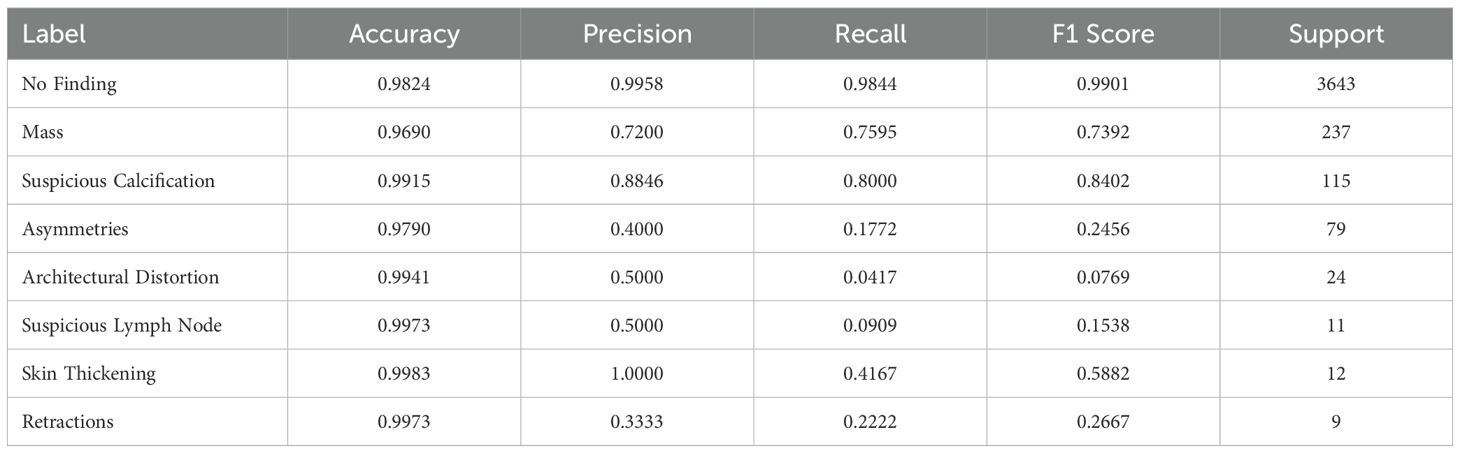Click Suspicious Calcification F1 value 0.8402

click(1103, 181)
